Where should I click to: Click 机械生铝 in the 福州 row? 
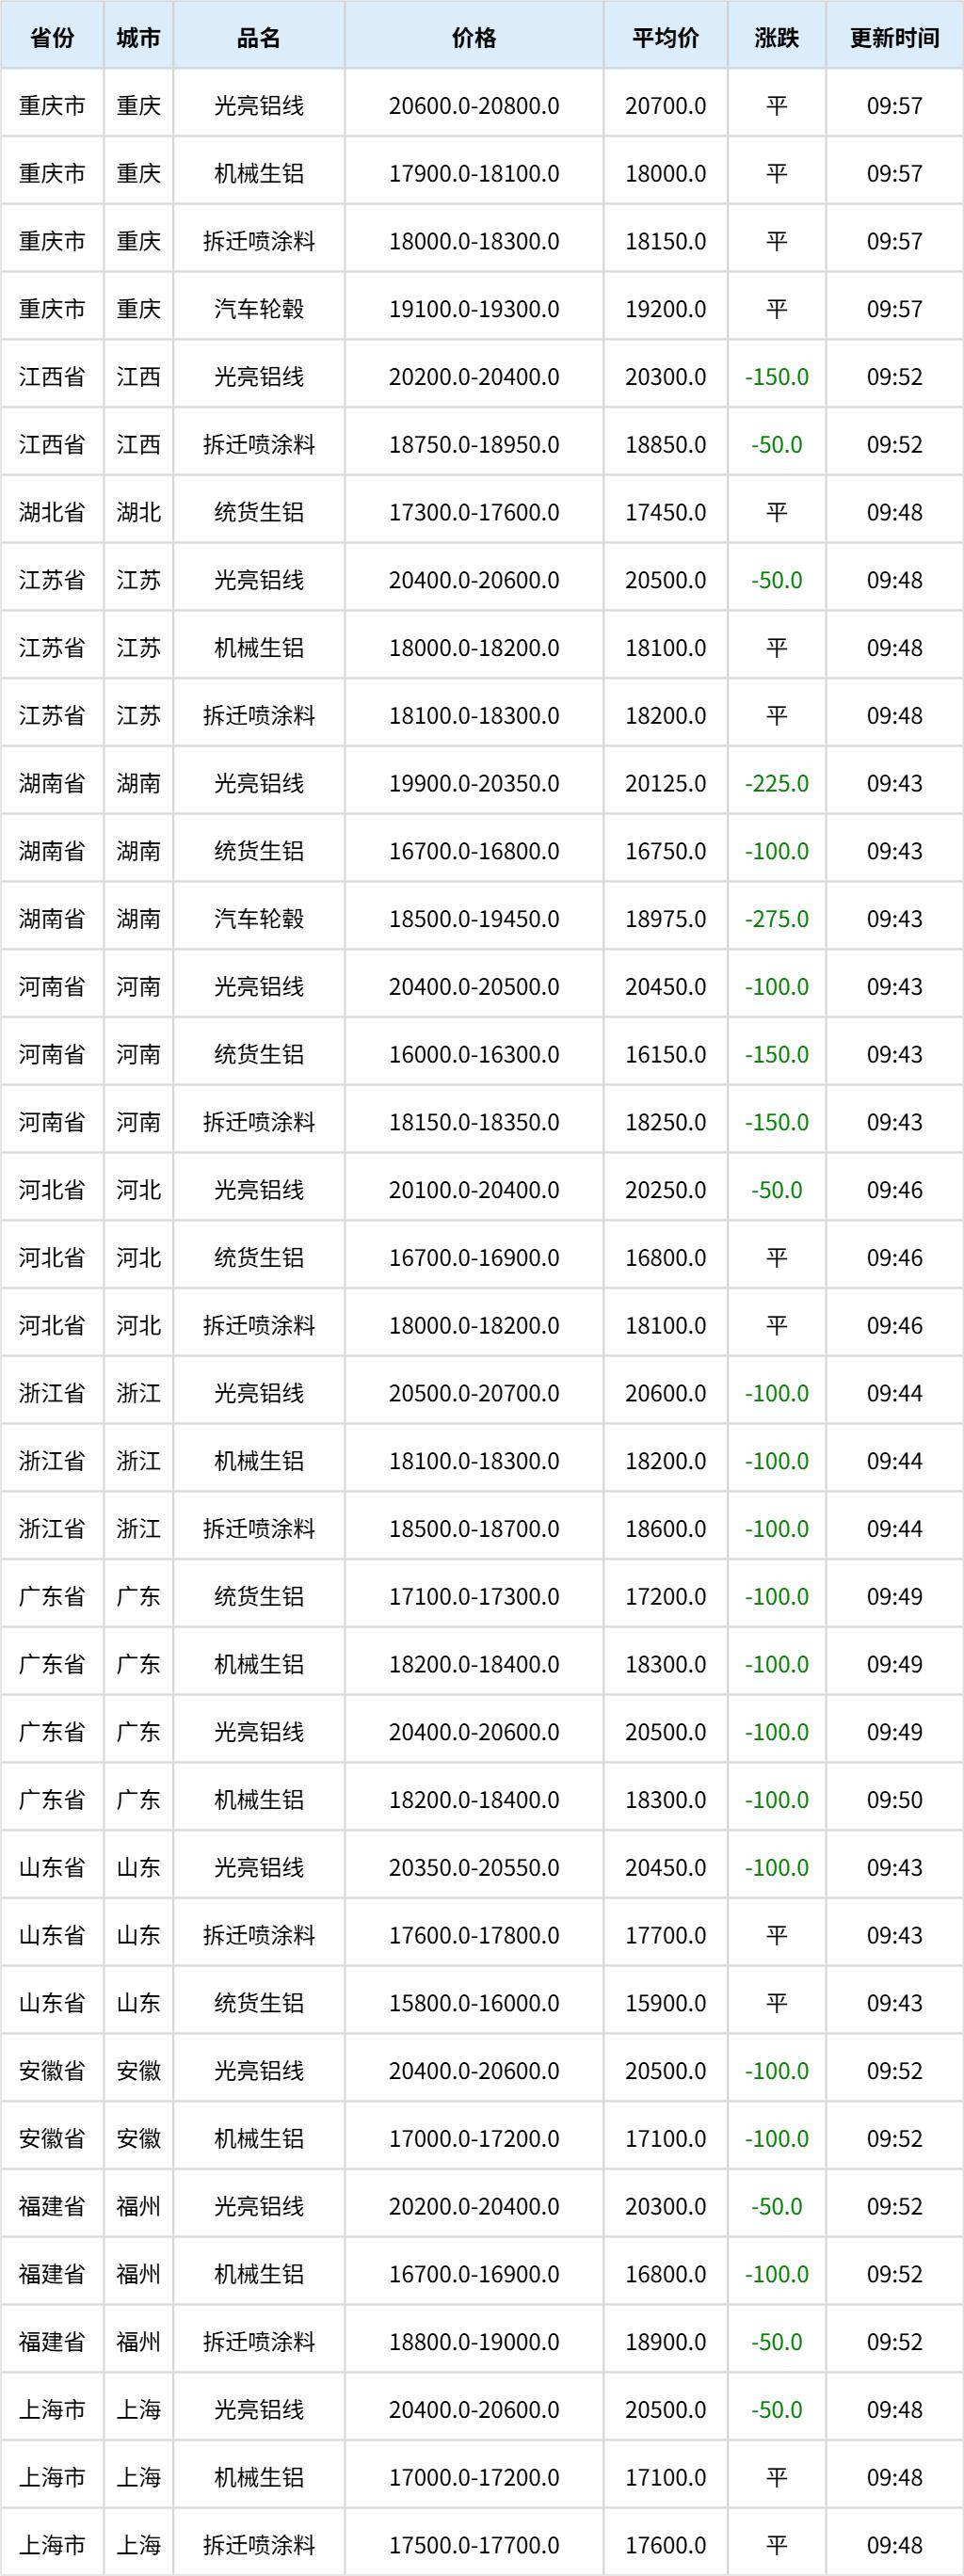259,2274
